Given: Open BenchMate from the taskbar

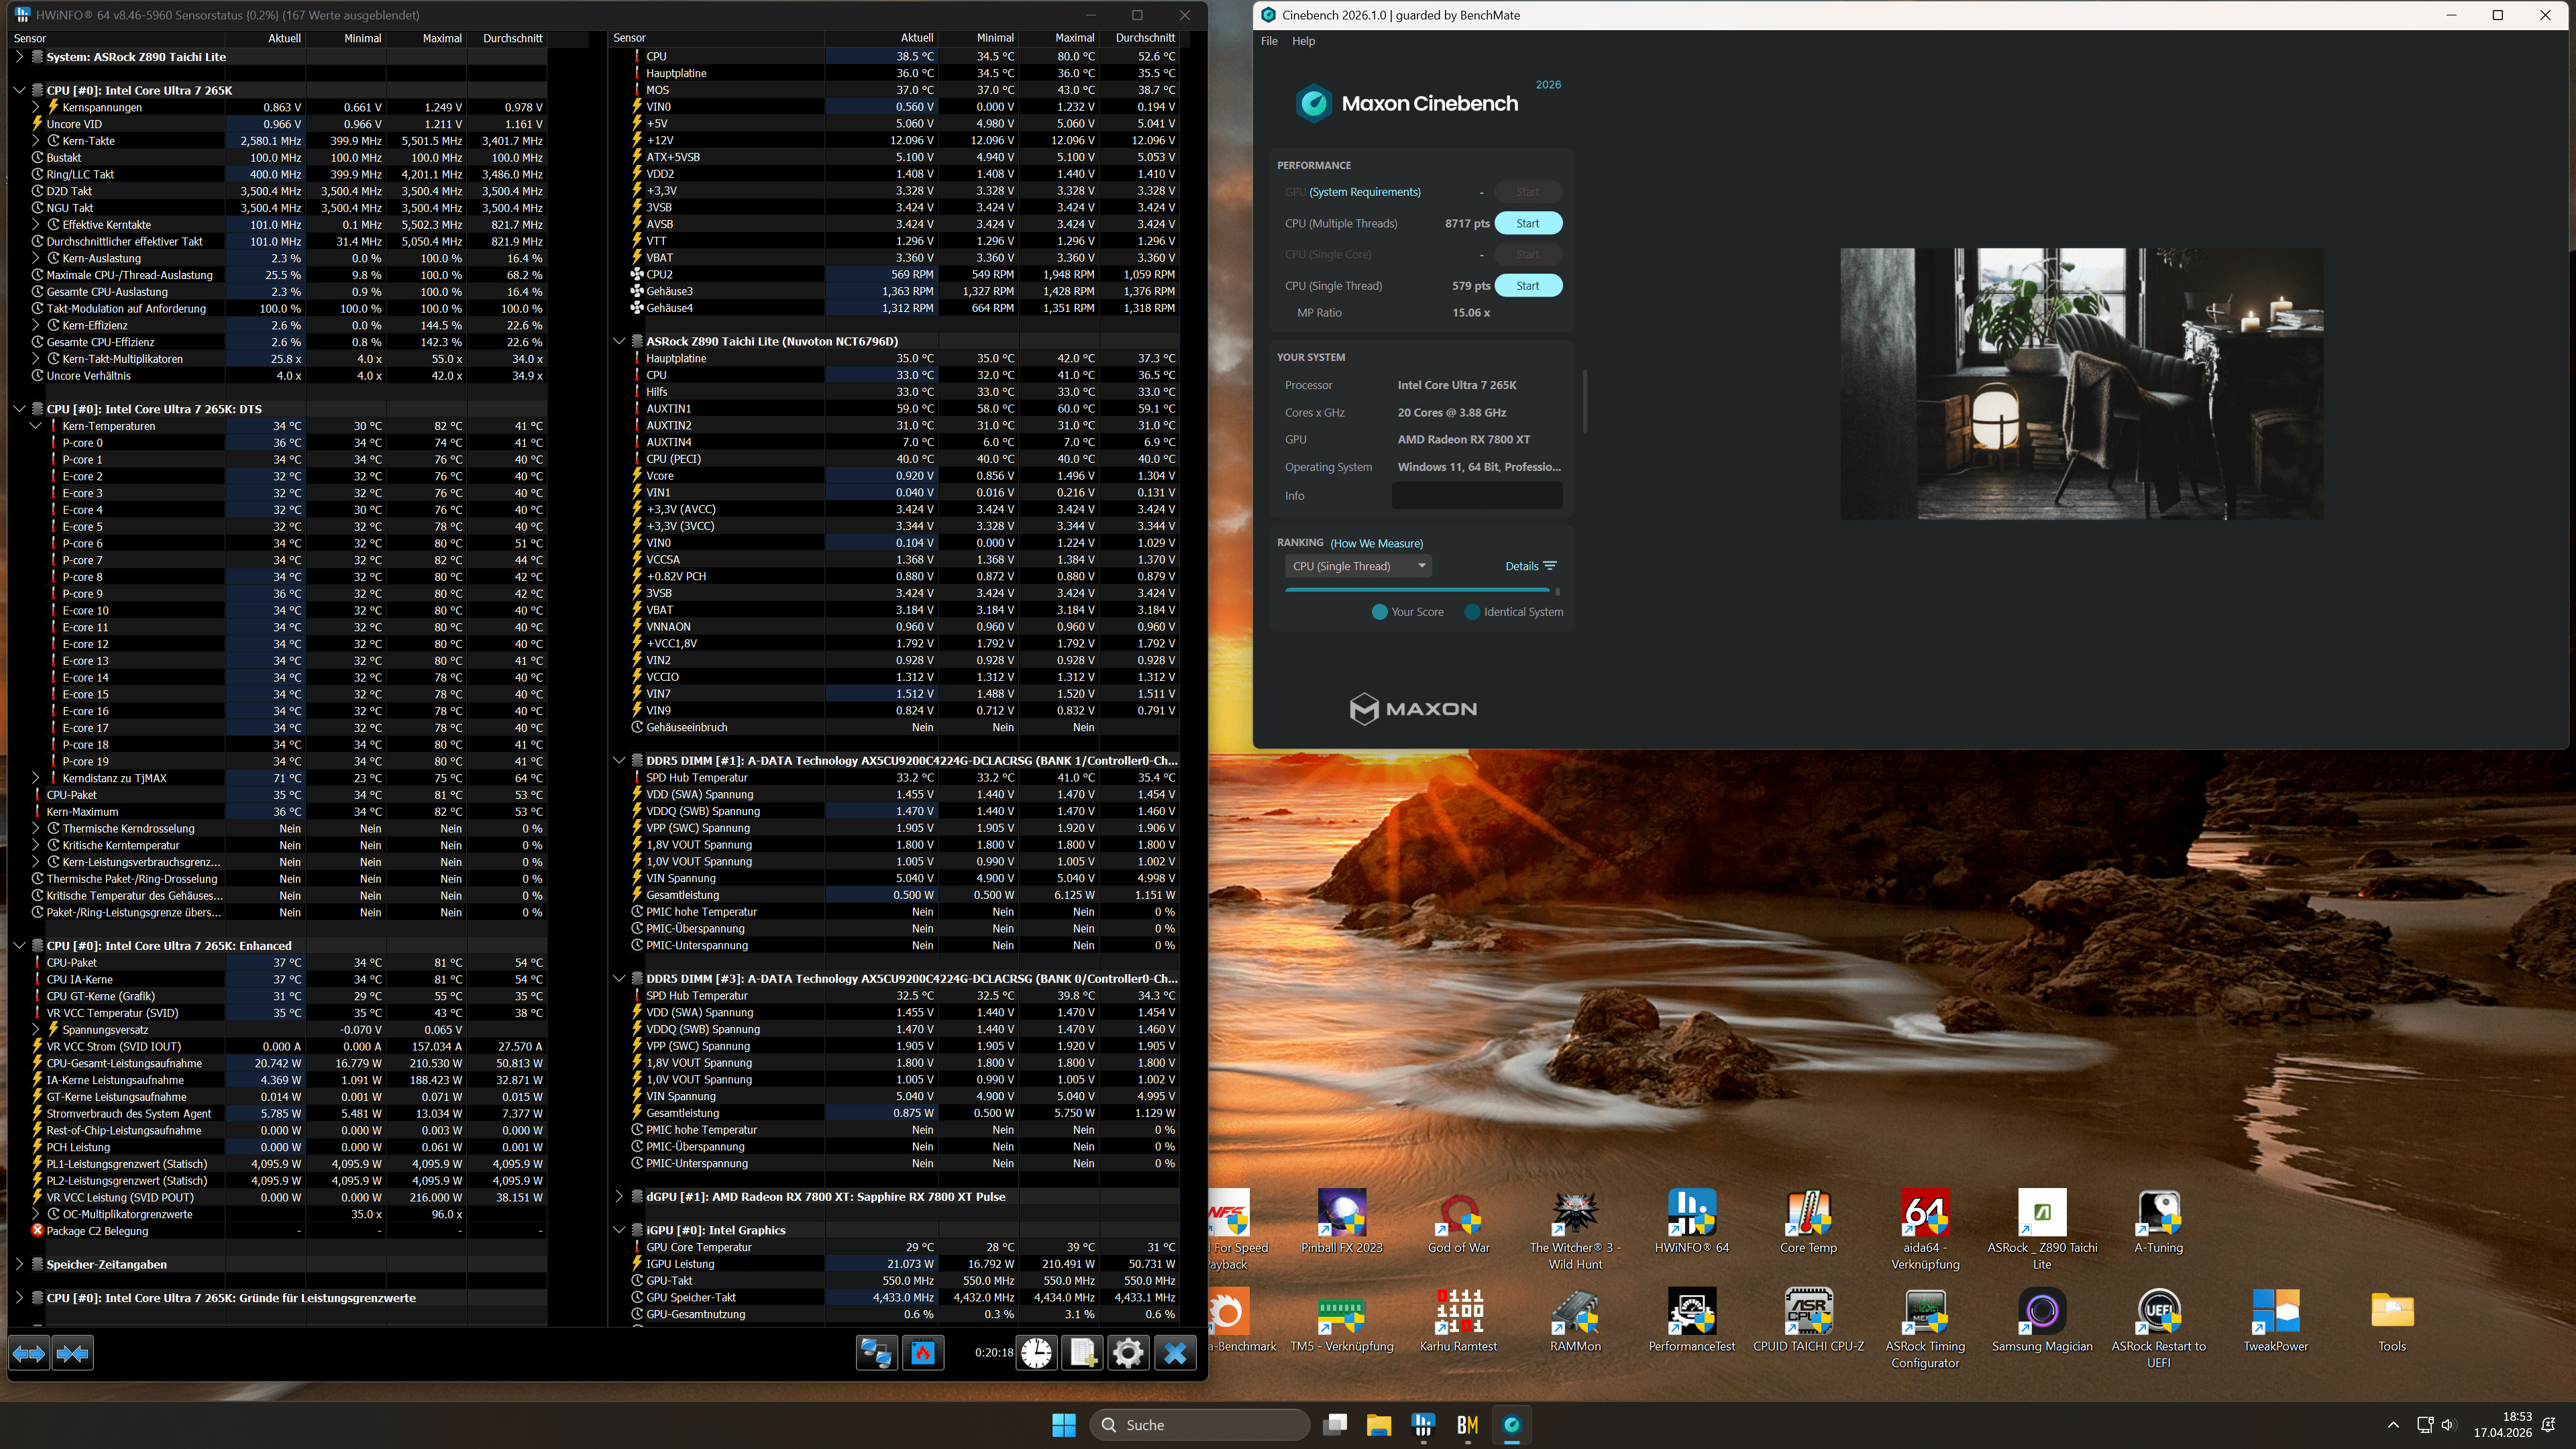Looking at the screenshot, I should click(1467, 1425).
